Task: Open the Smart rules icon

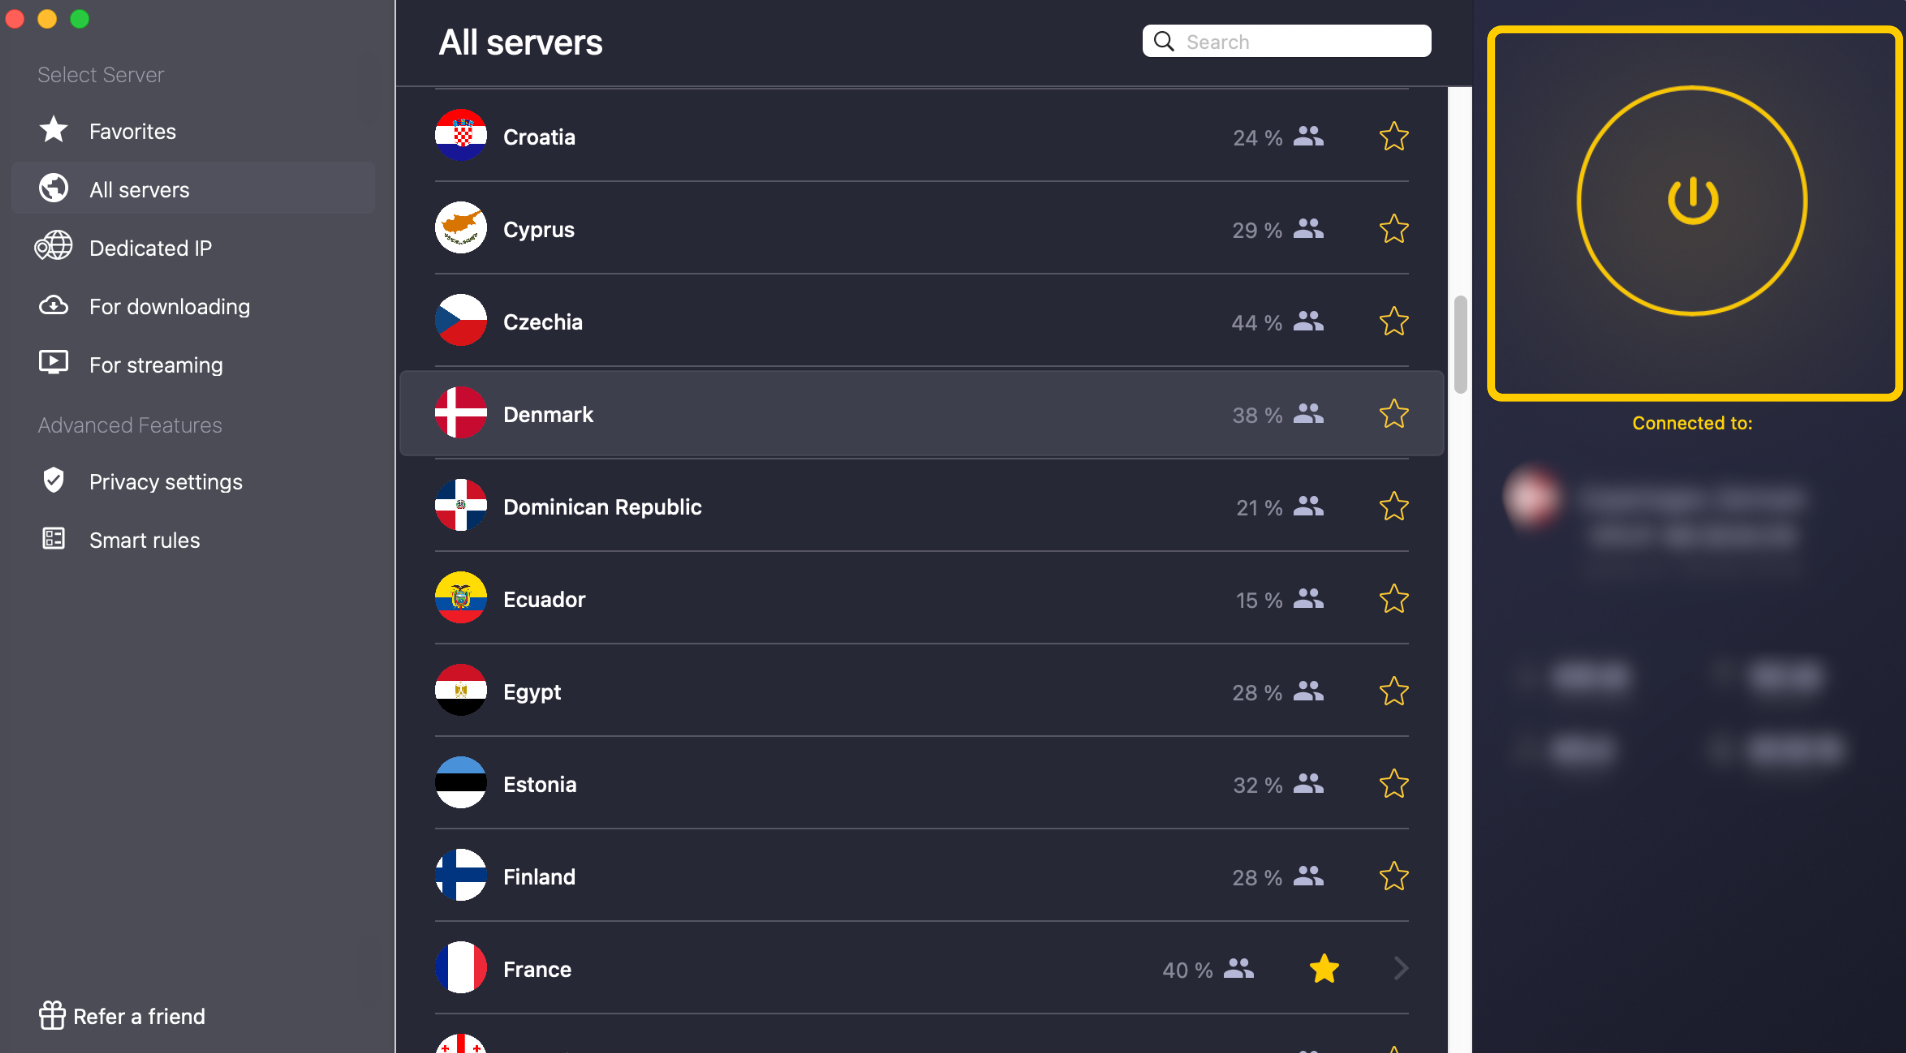Action: point(53,539)
